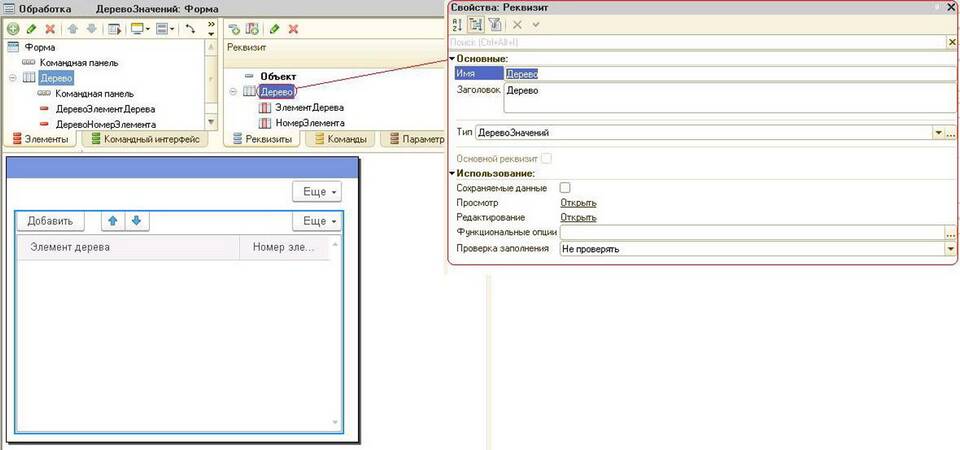Switch to the Элементы tab
Viewport: 960px width, 450px height.
40,140
